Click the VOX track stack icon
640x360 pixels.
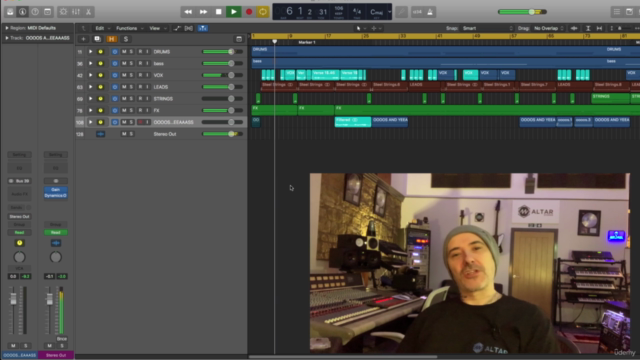tap(100, 75)
